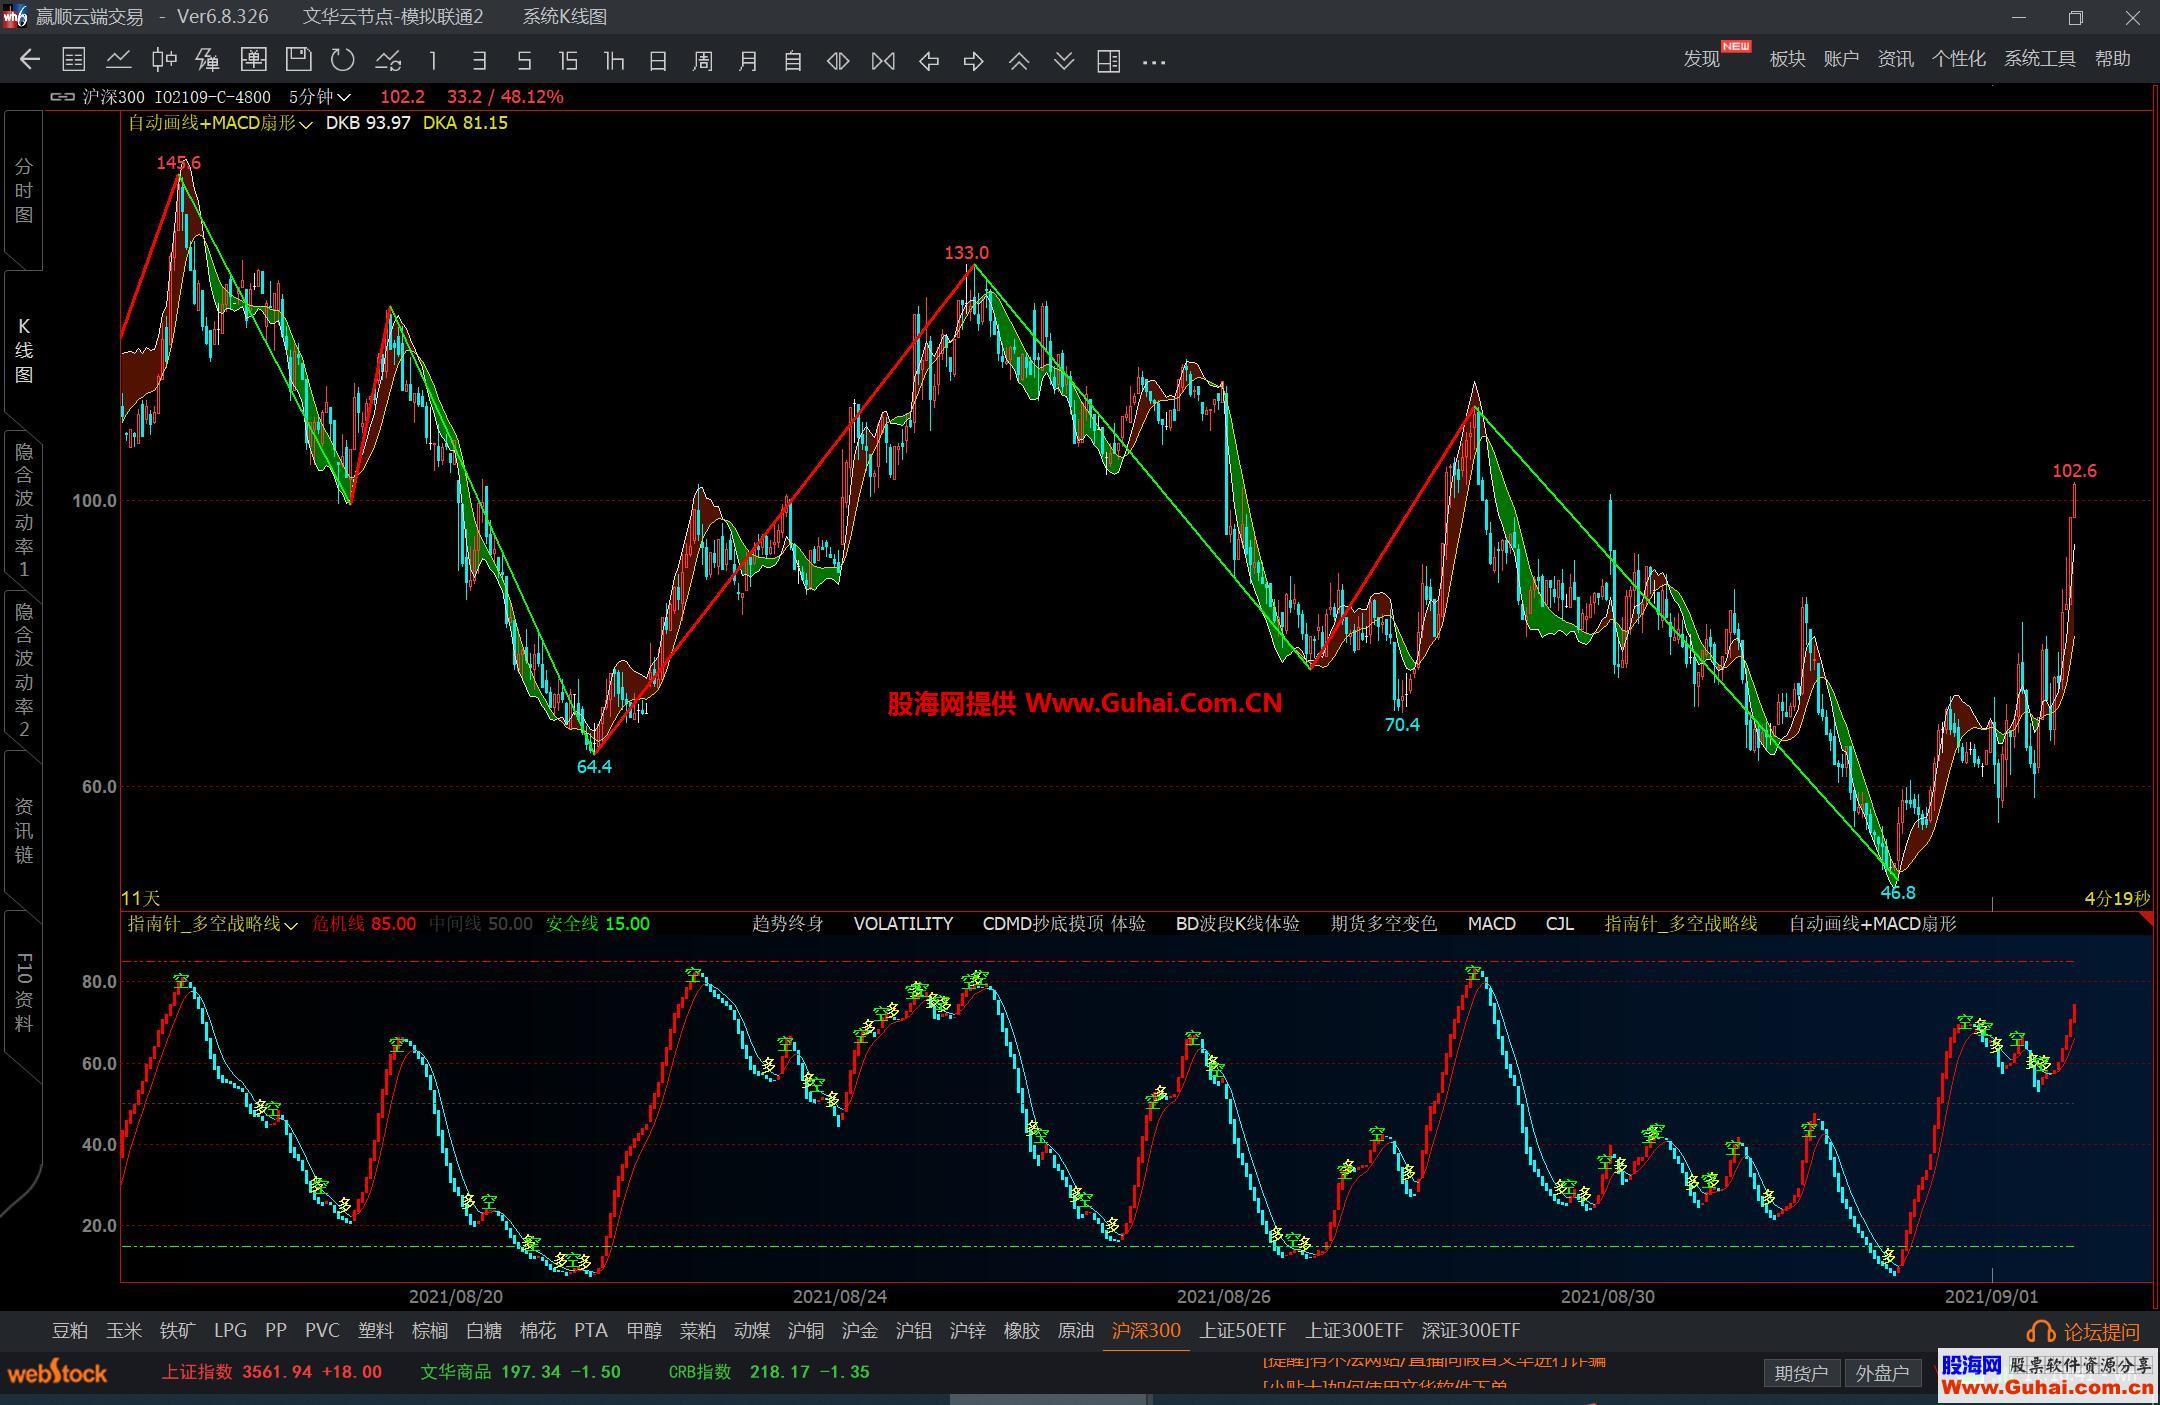The width and height of the screenshot is (2160, 1405).
Task: Click the panel layout icon
Action: pos(1108,61)
